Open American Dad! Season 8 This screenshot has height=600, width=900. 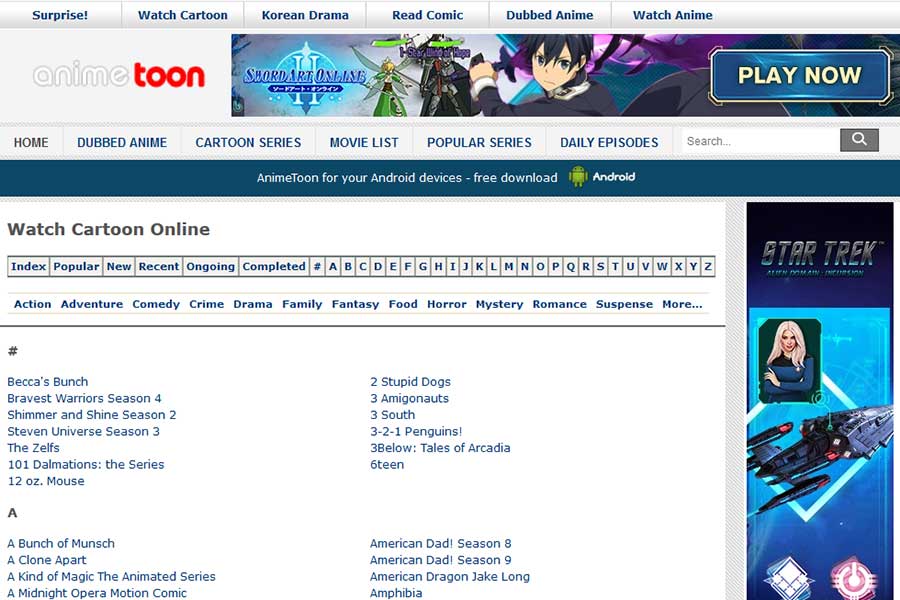tap(440, 544)
